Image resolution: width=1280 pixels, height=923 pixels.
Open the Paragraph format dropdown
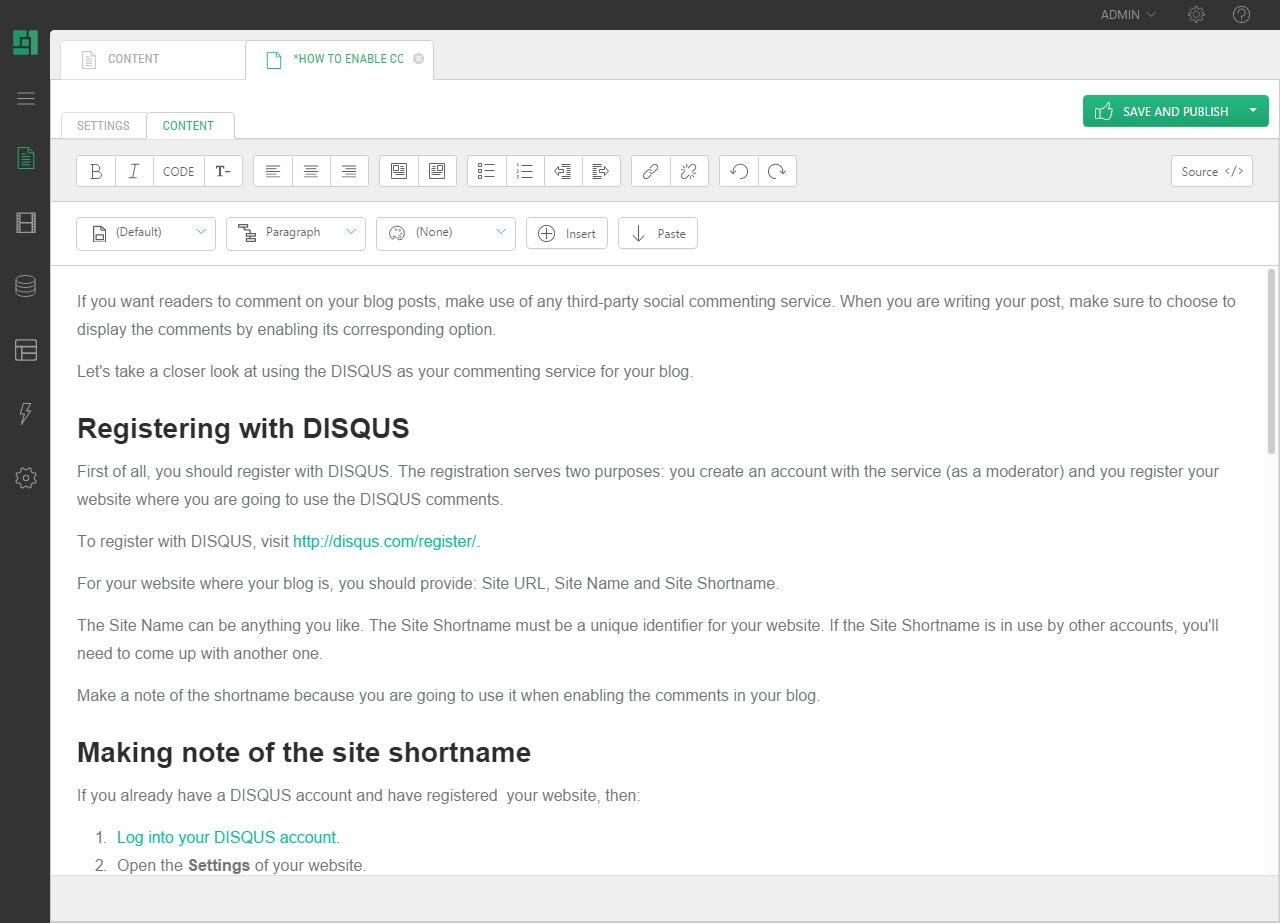tap(296, 233)
